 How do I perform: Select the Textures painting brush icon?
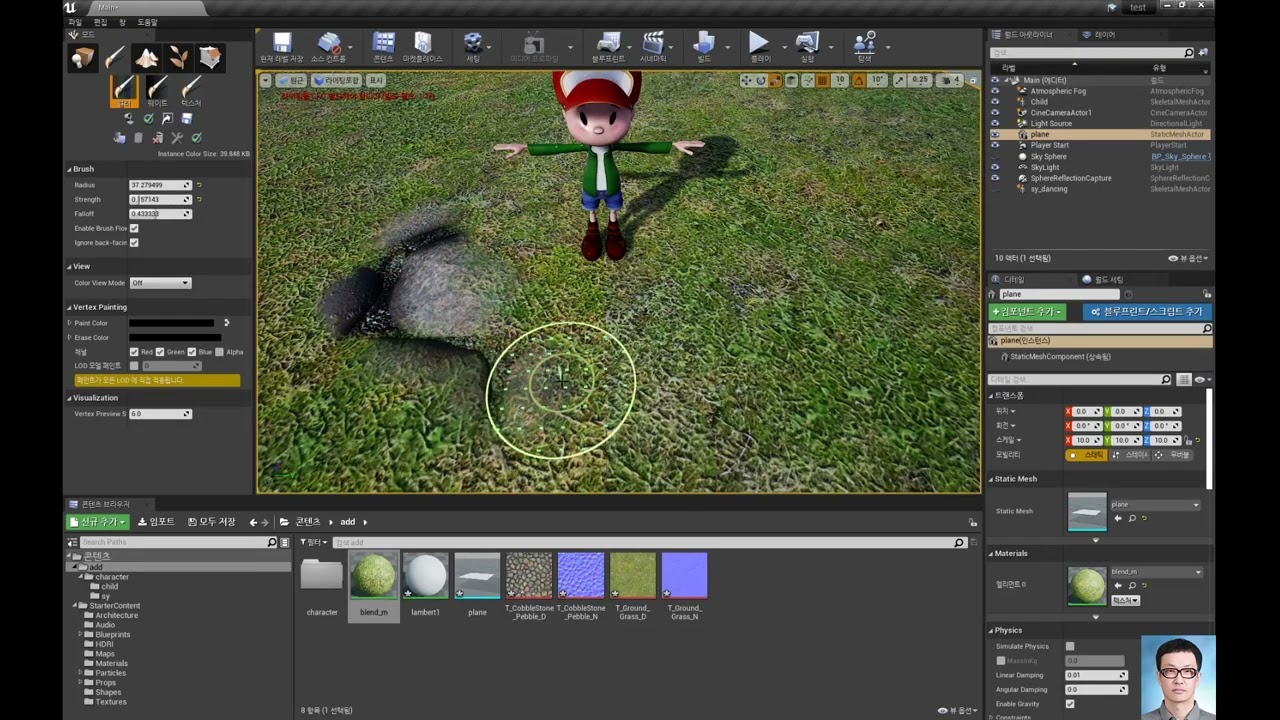point(191,91)
